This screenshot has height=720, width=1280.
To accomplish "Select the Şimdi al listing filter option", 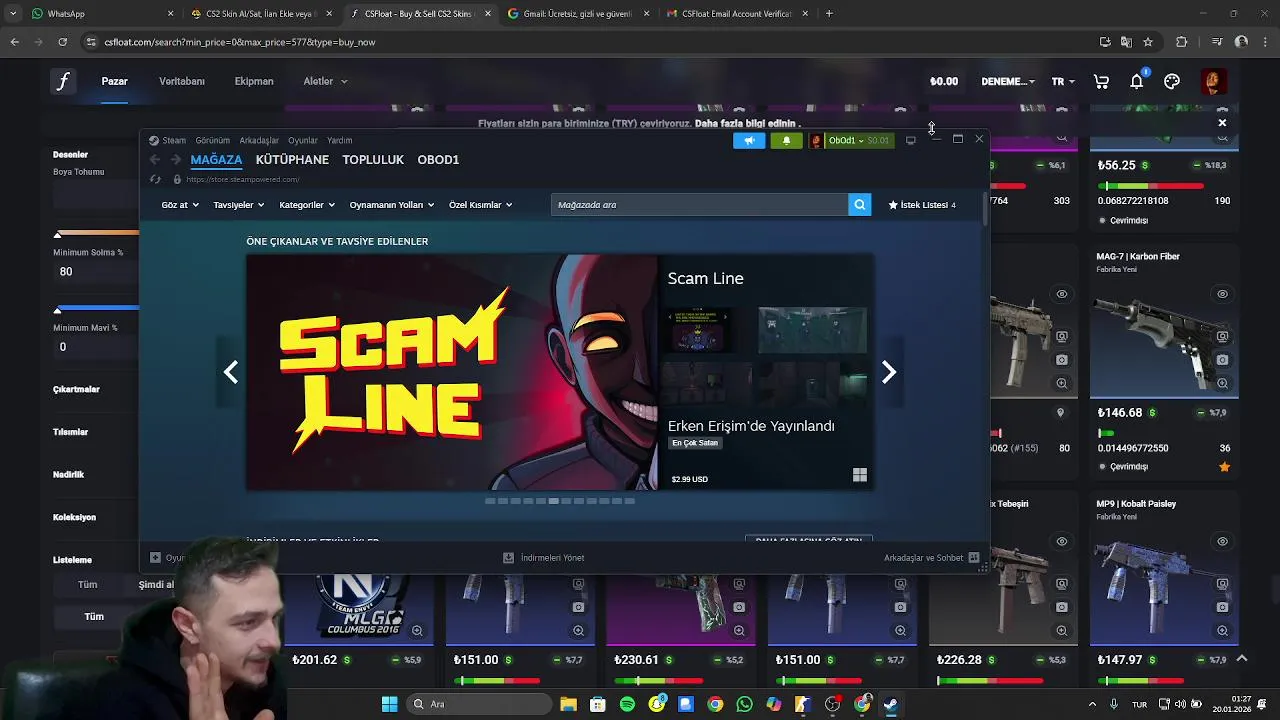I will pyautogui.click(x=156, y=585).
